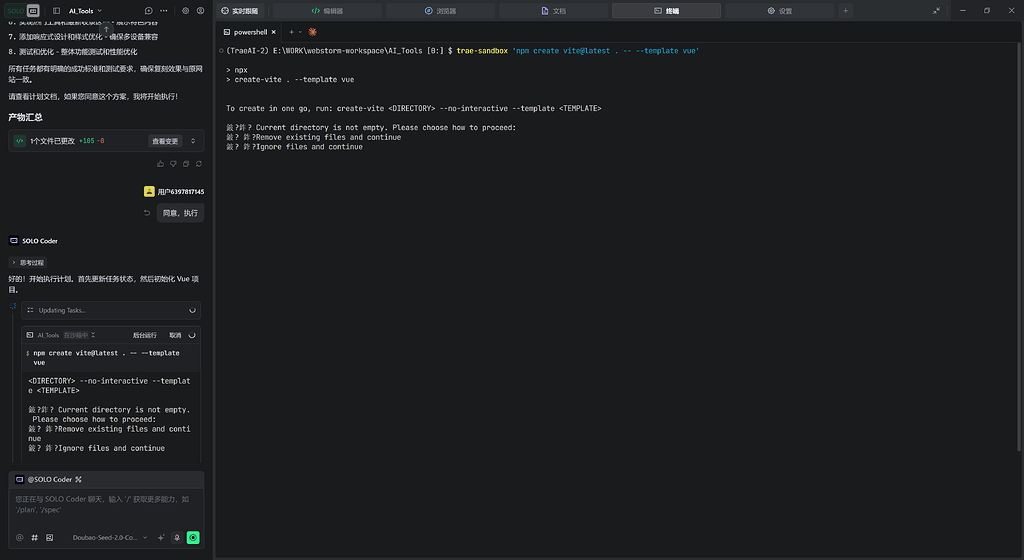Click the 后台运行 button

coord(144,335)
